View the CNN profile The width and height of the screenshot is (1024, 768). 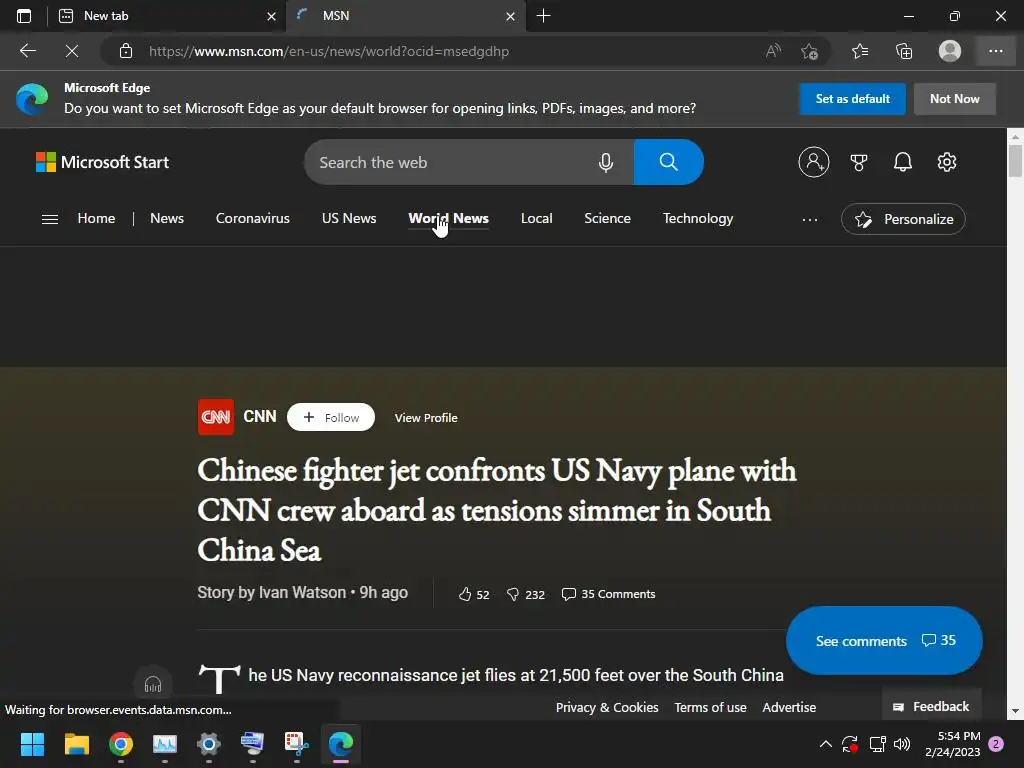coord(426,418)
